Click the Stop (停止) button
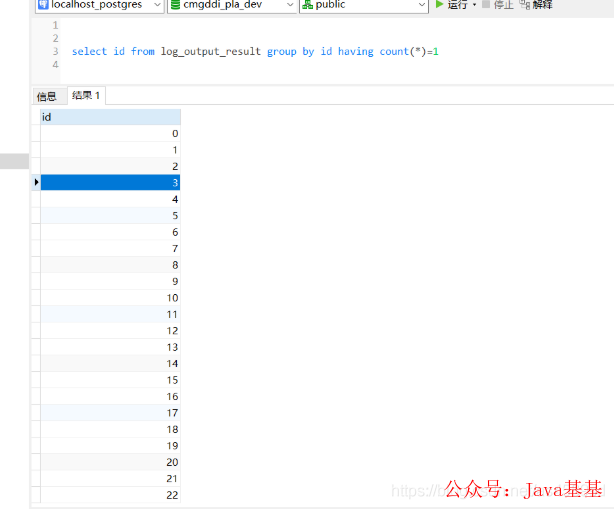The height and width of the screenshot is (509, 614). click(x=498, y=5)
